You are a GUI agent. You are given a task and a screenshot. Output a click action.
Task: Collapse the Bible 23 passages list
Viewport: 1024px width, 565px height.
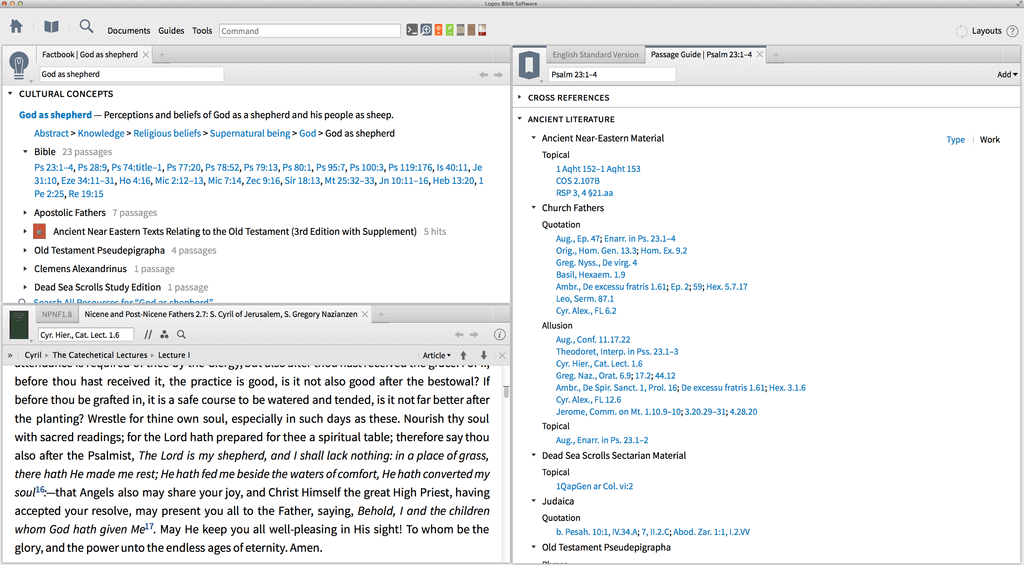point(25,152)
